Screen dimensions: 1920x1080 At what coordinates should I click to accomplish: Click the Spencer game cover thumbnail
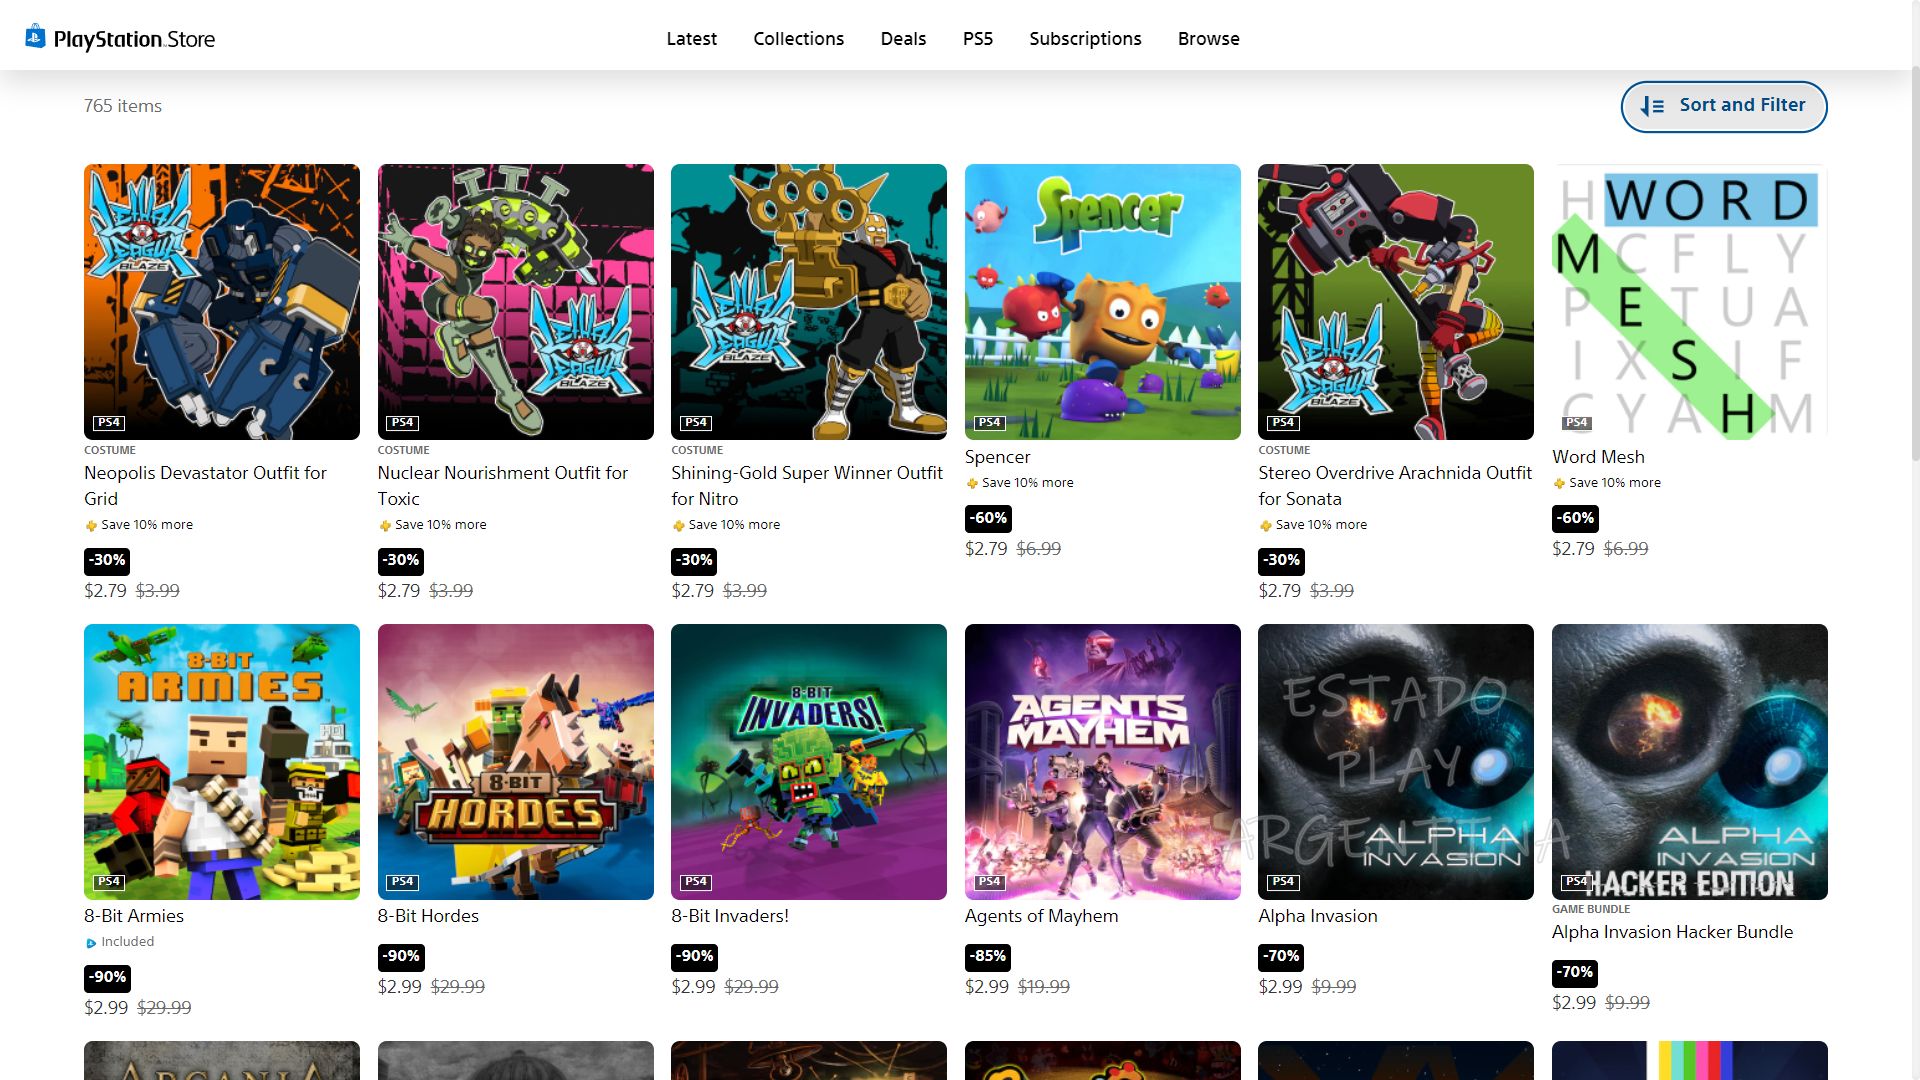[x=1102, y=302]
